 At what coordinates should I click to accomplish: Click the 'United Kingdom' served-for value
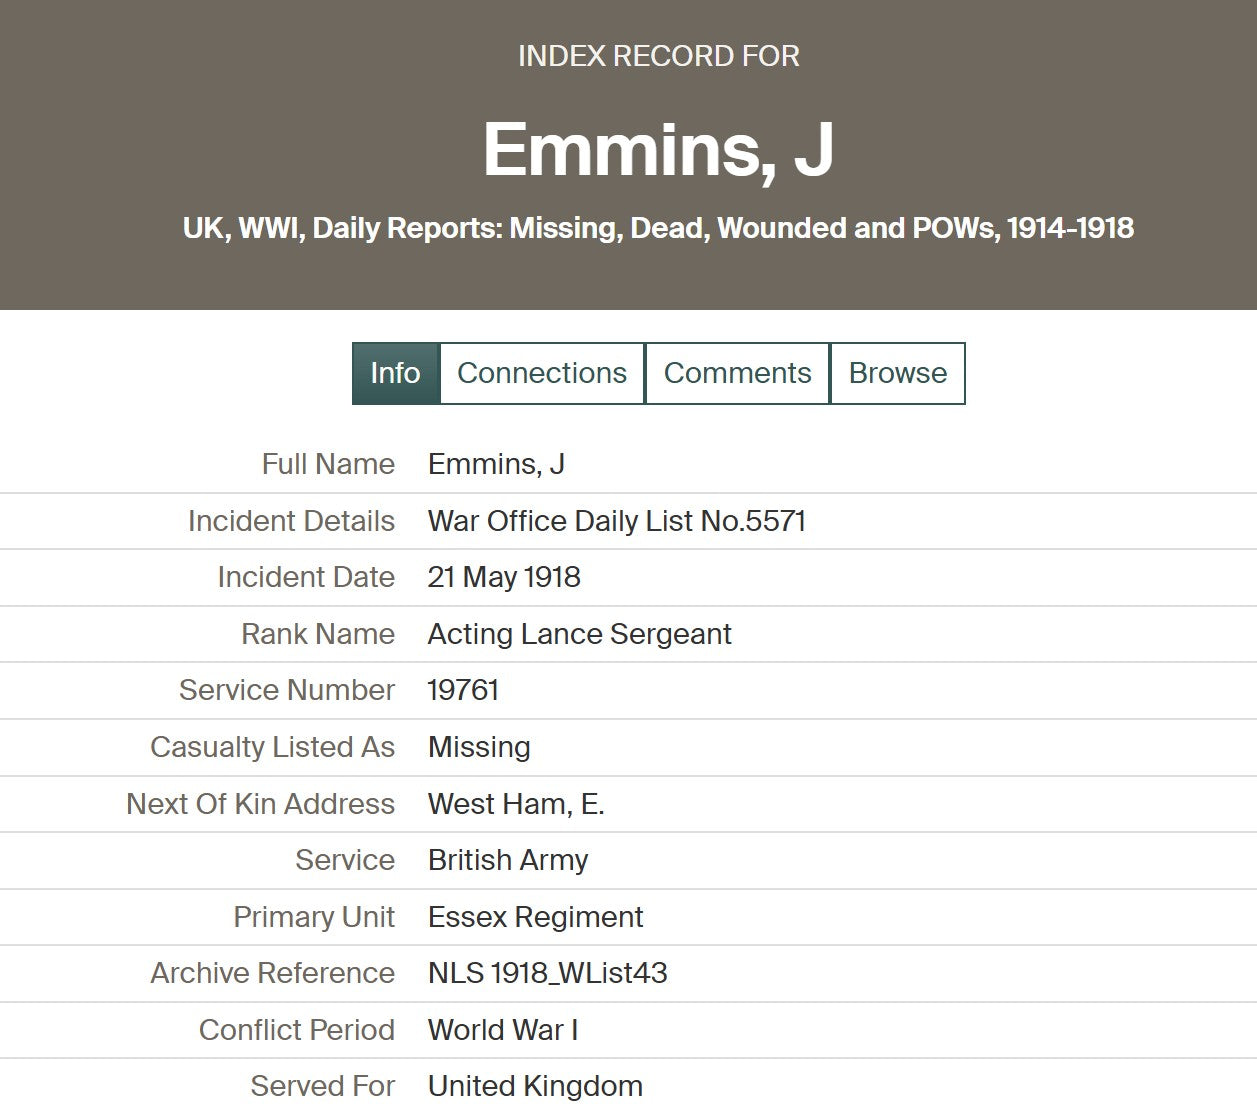click(x=535, y=1086)
